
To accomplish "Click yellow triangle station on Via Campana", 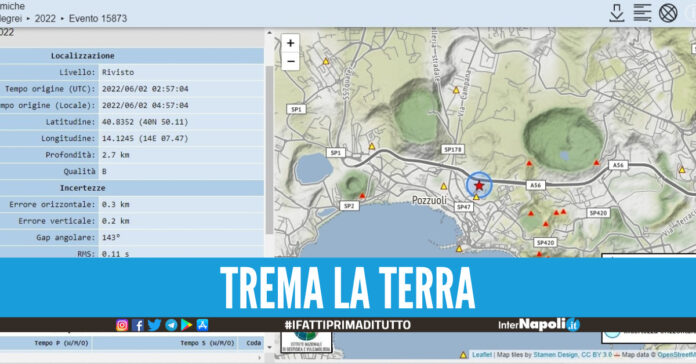I will pos(456,90).
